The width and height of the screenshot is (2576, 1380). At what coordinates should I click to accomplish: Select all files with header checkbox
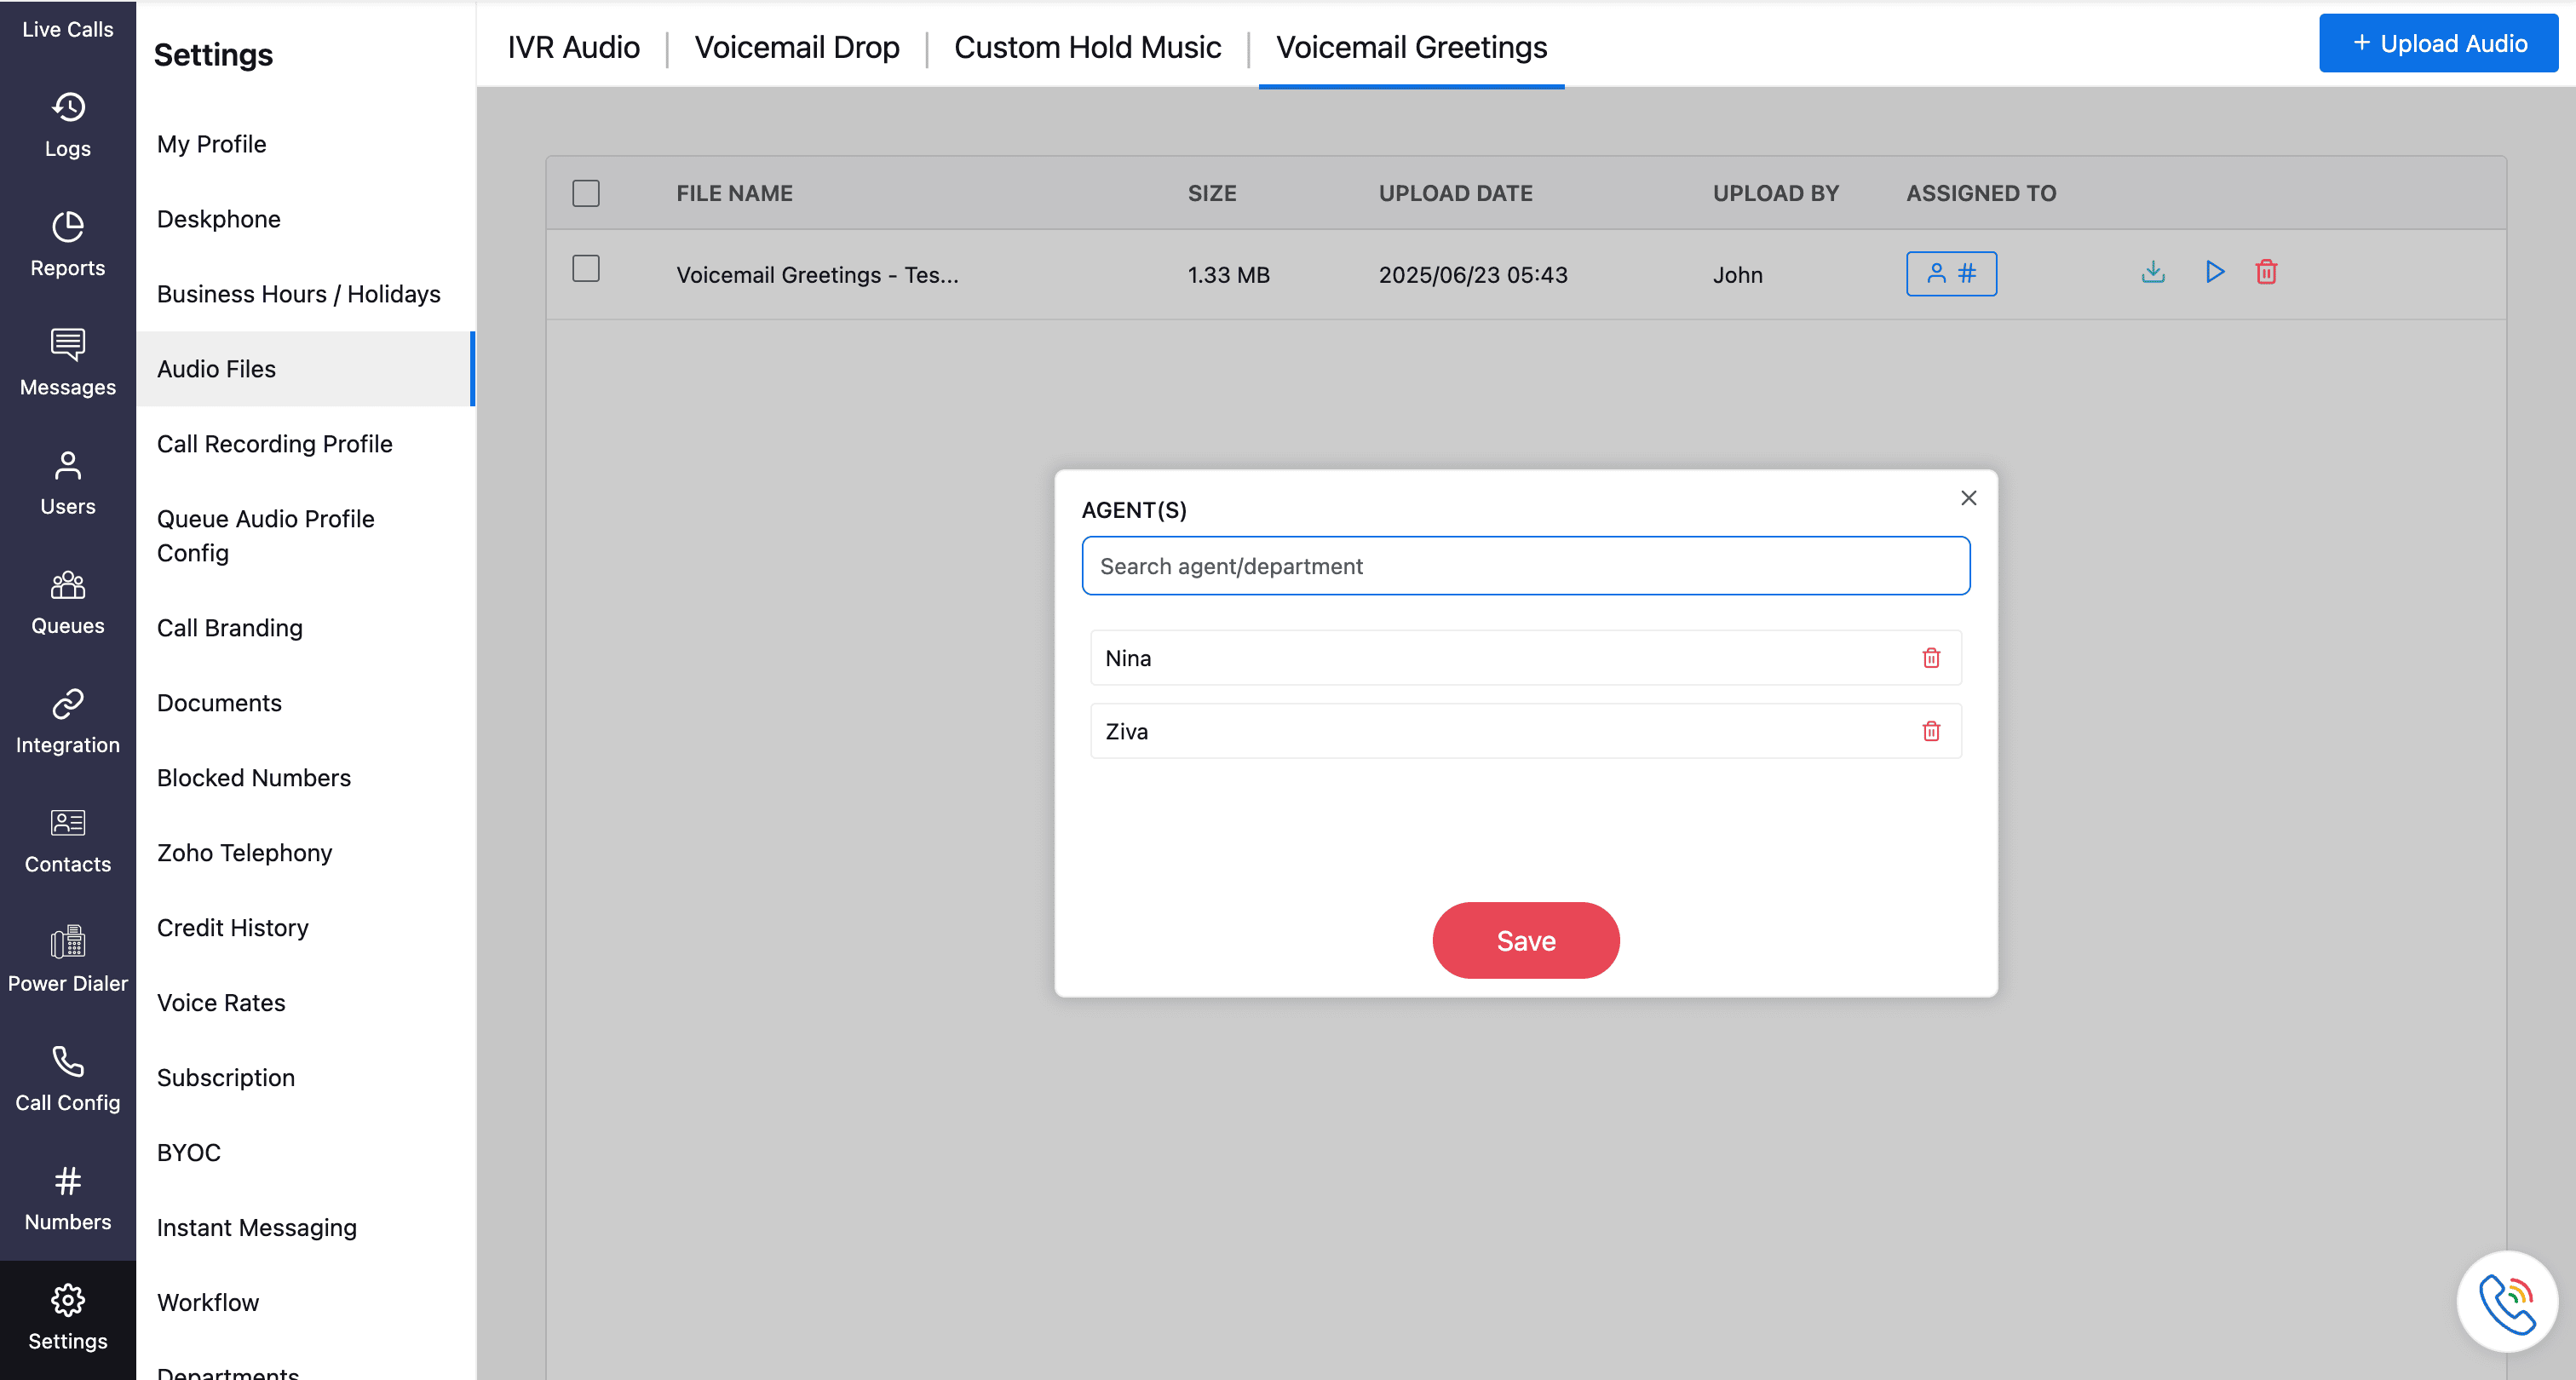pyautogui.click(x=586, y=193)
